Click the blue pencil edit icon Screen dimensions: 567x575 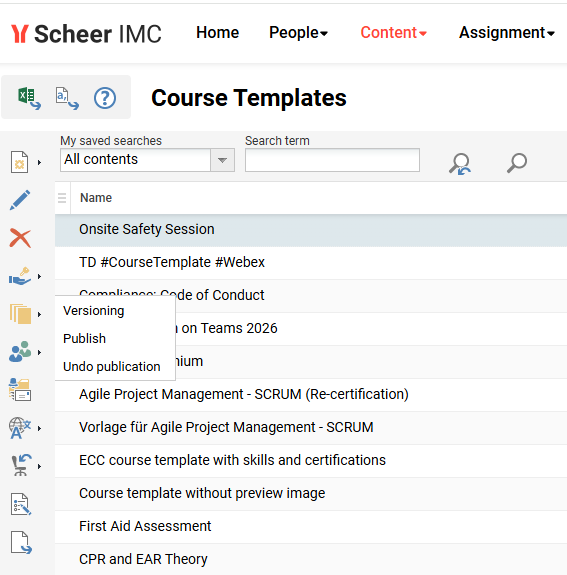click(x=20, y=200)
